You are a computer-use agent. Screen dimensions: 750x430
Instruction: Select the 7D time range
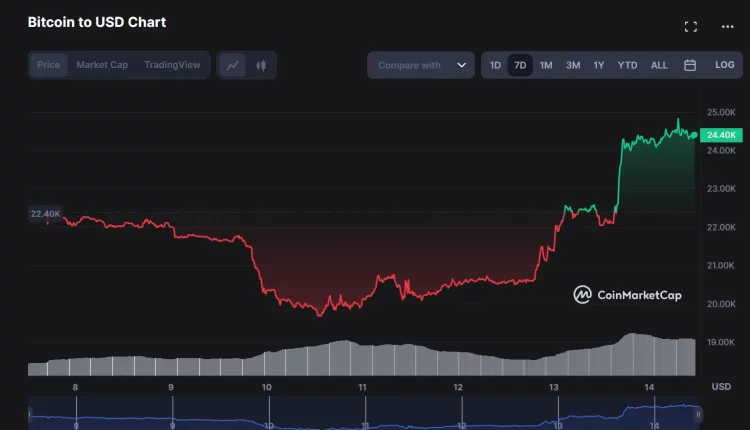520,65
